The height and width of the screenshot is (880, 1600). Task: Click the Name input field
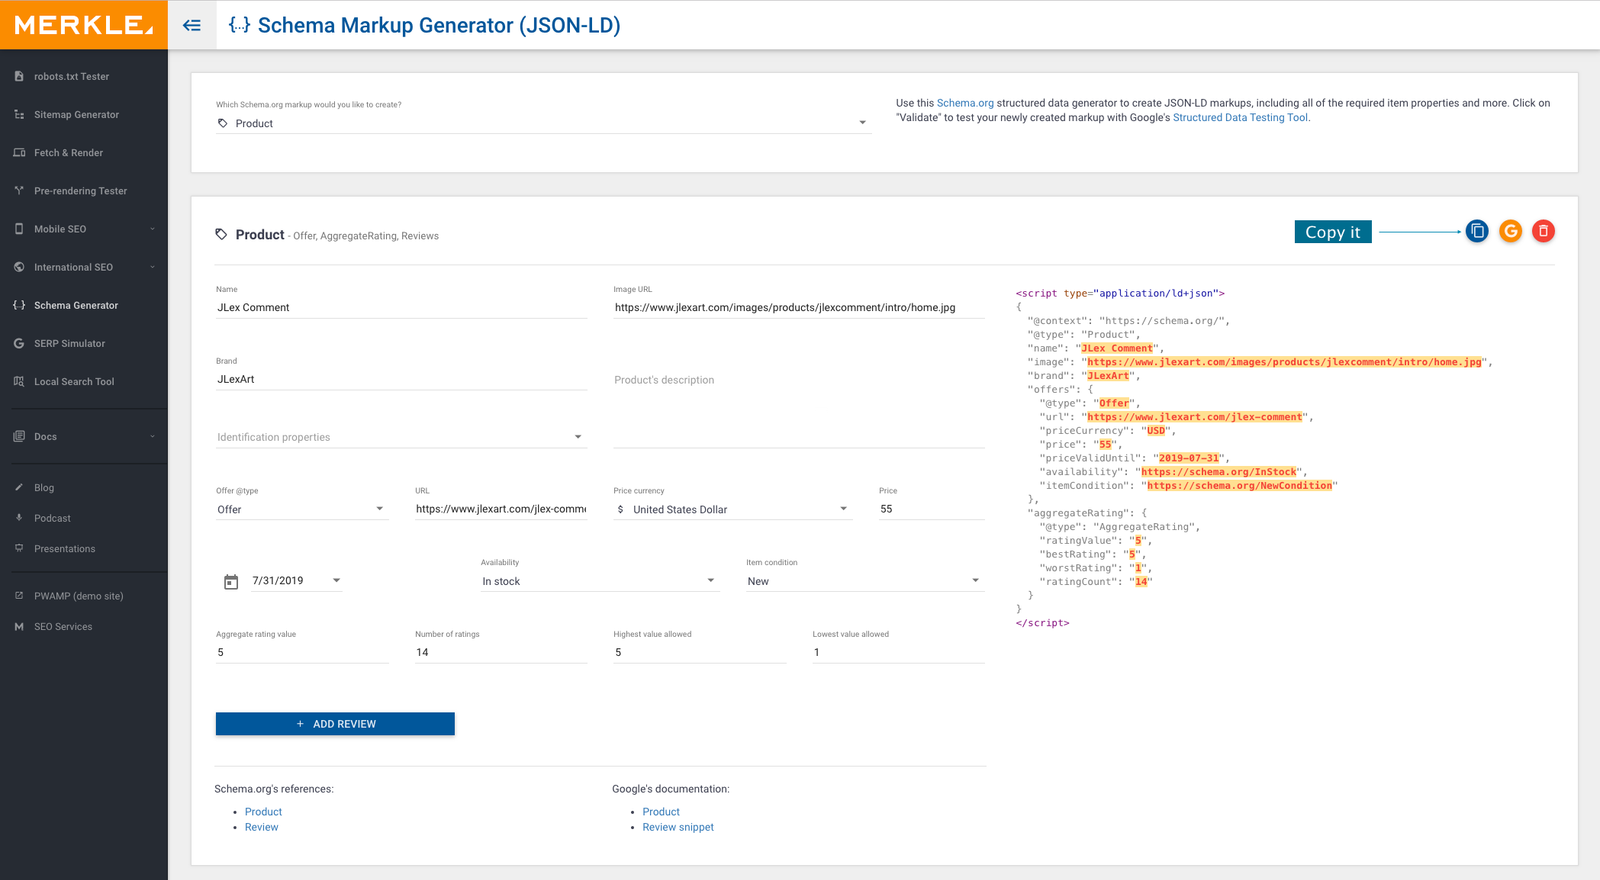click(x=401, y=307)
